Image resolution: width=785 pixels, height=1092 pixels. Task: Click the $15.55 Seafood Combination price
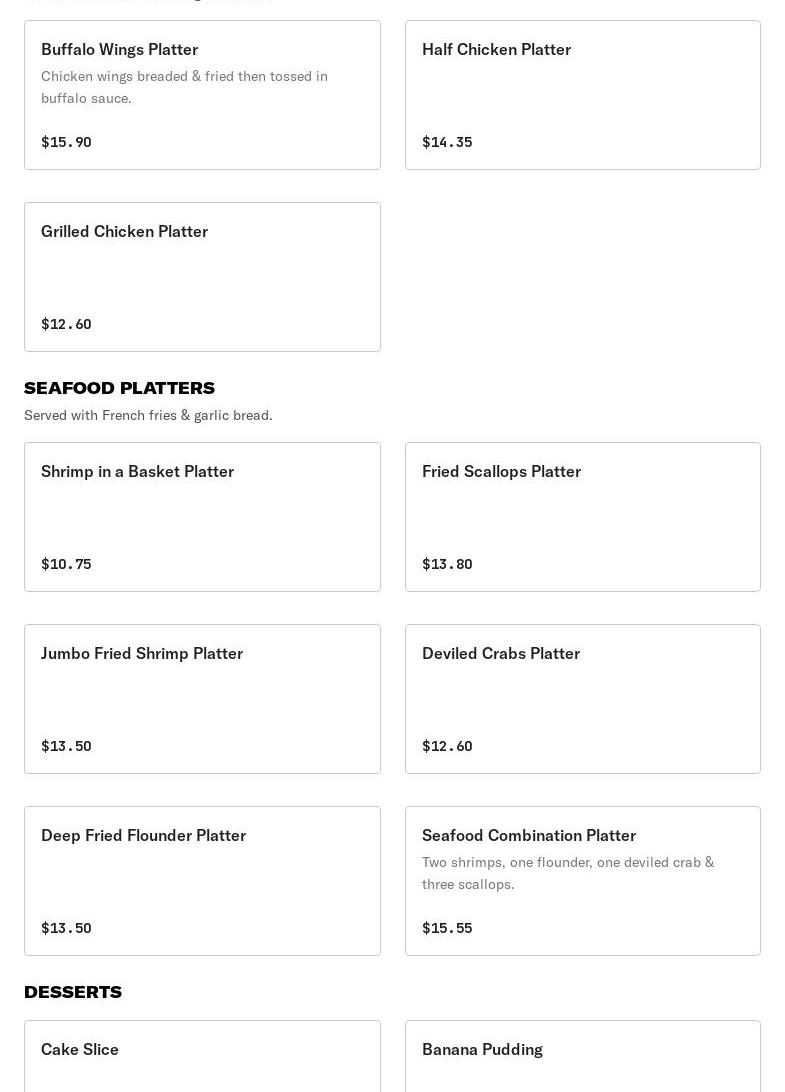(x=447, y=928)
